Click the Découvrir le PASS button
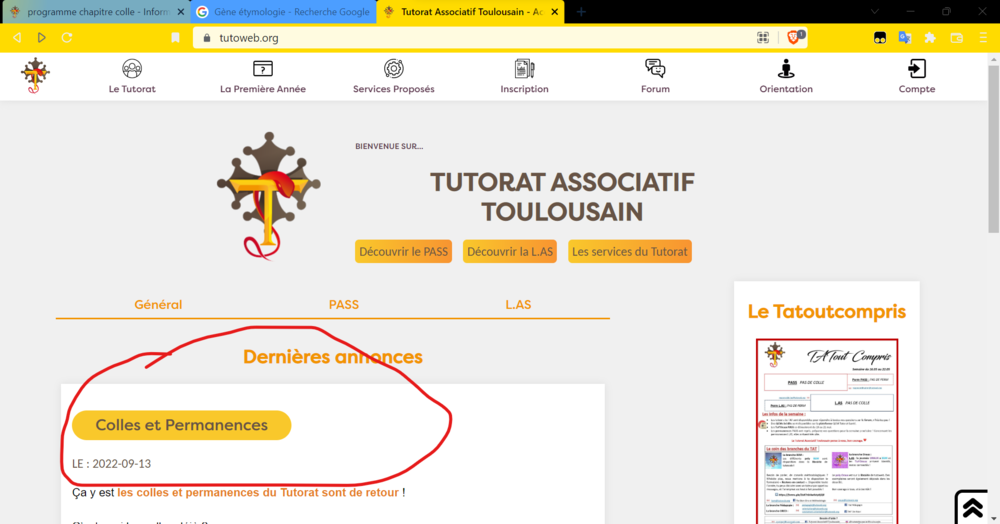Image resolution: width=1000 pixels, height=524 pixels. [x=404, y=251]
